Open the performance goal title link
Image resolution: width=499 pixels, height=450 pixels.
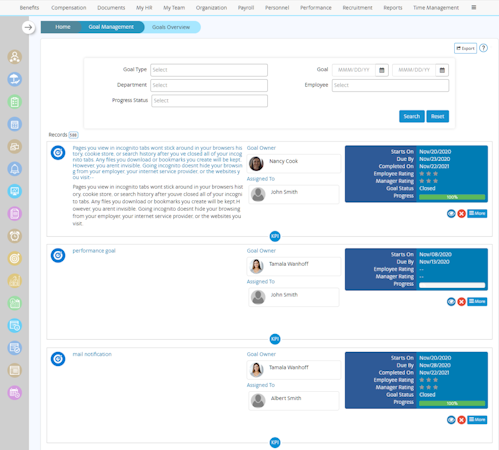pos(94,251)
